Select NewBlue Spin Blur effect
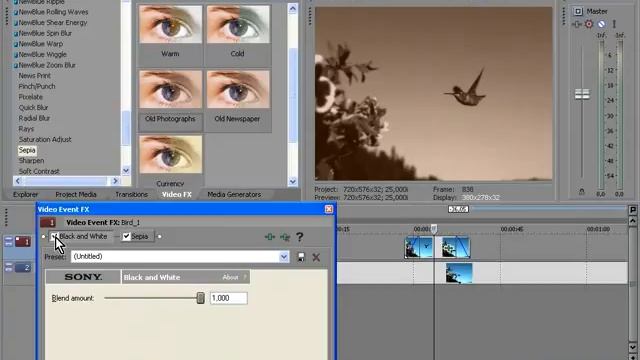This screenshot has width=640, height=360. tap(45, 33)
